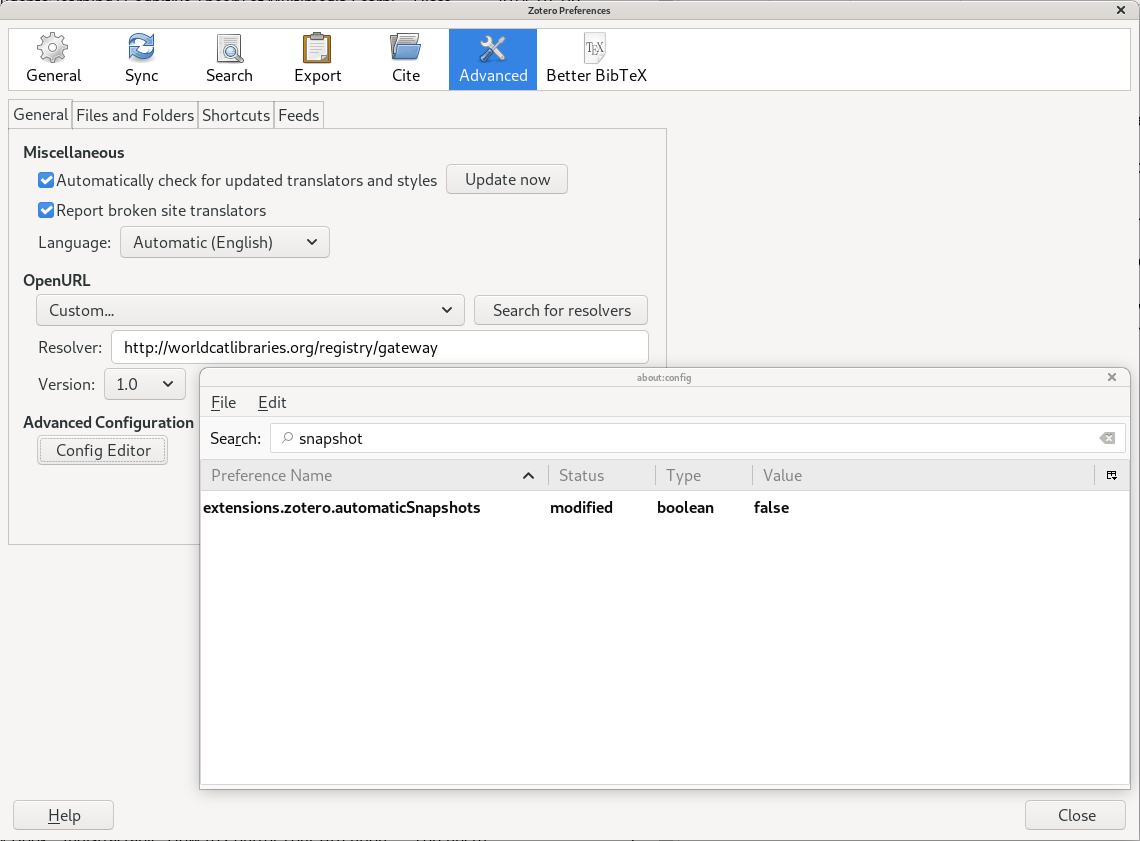
Task: Click the modified status cell
Action: [x=581, y=507]
